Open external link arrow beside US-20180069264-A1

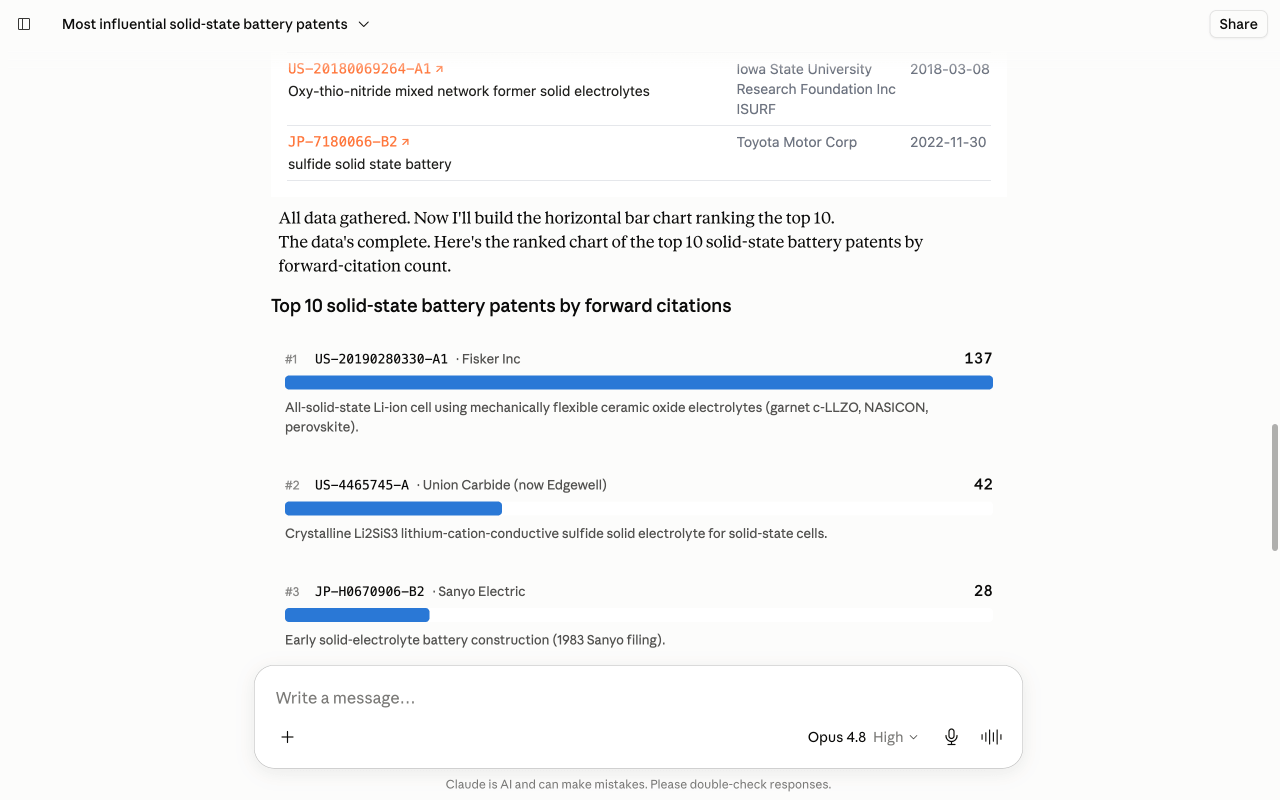439,69
